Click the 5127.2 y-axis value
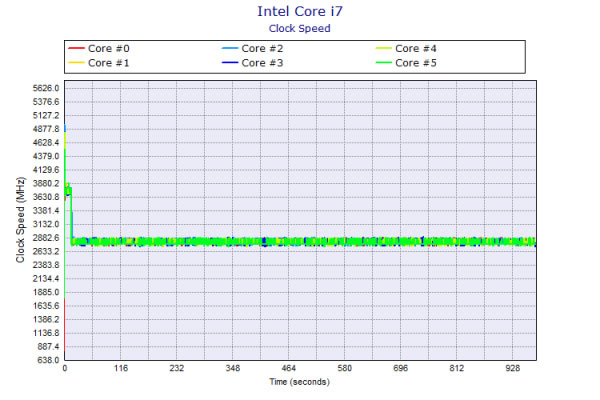Image resolution: width=600 pixels, height=400 pixels. [x=46, y=116]
